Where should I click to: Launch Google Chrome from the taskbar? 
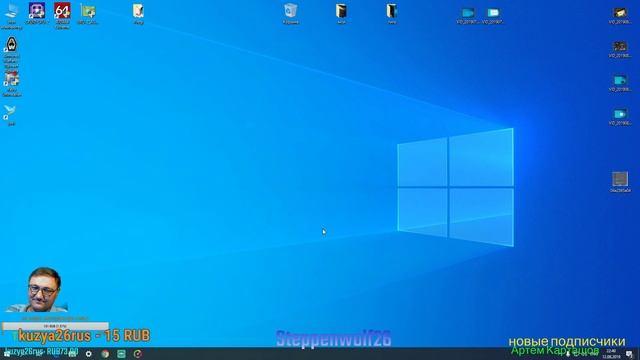[105, 354]
